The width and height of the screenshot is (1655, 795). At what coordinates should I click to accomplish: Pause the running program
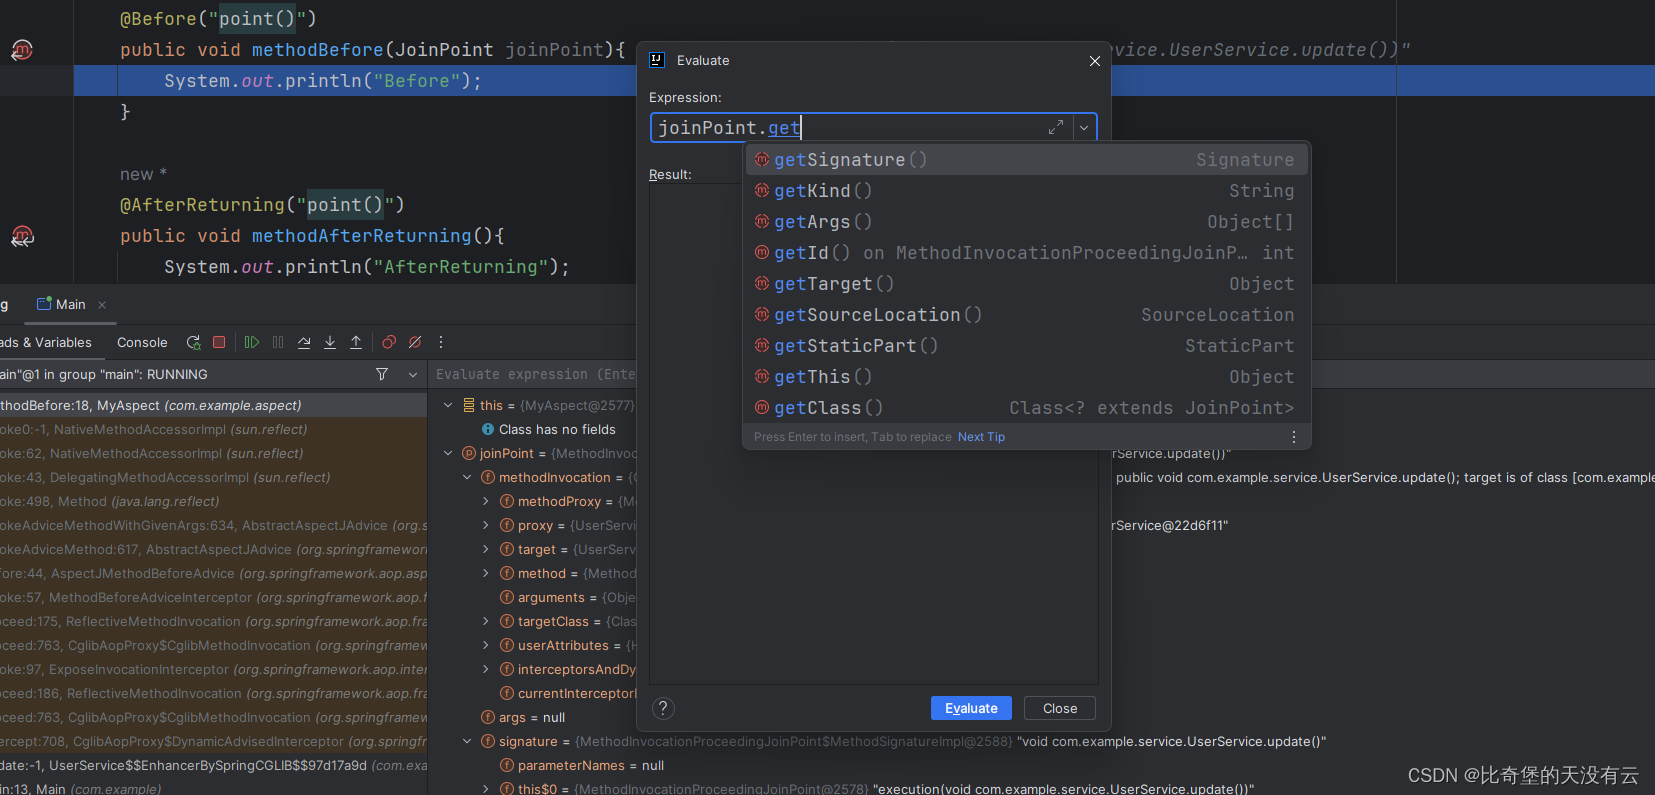[x=278, y=342]
